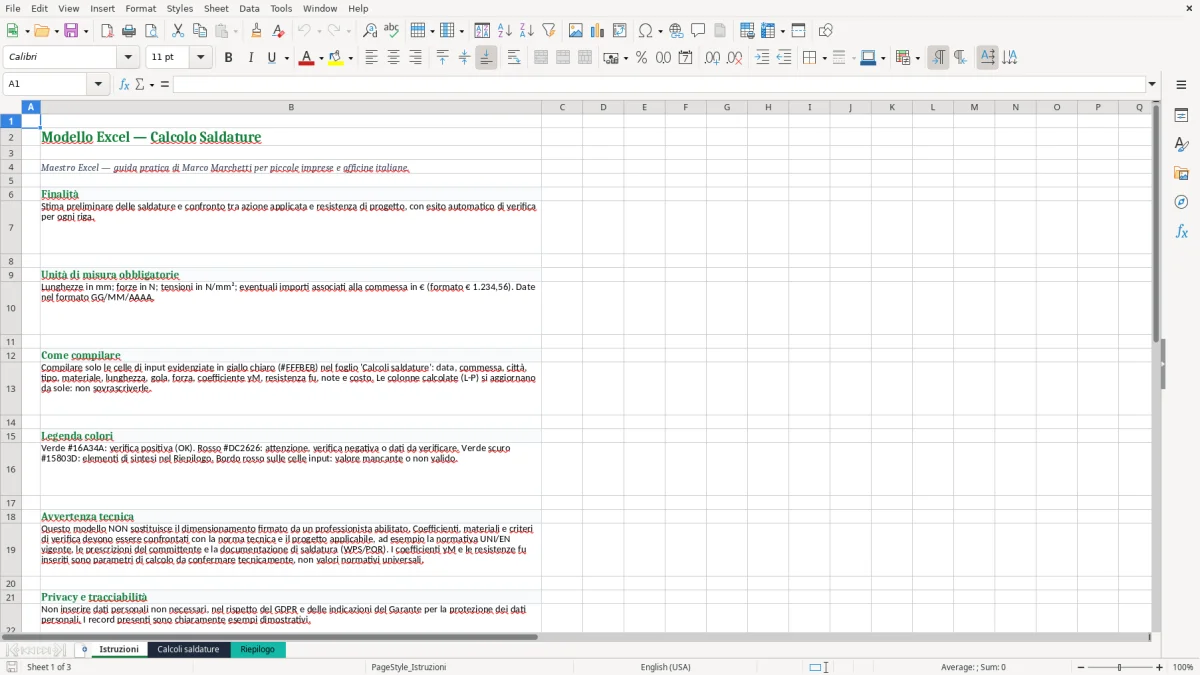The height and width of the screenshot is (675, 1200).
Task: Open Conditional Formatting dropdown arrow
Action: tap(917, 58)
